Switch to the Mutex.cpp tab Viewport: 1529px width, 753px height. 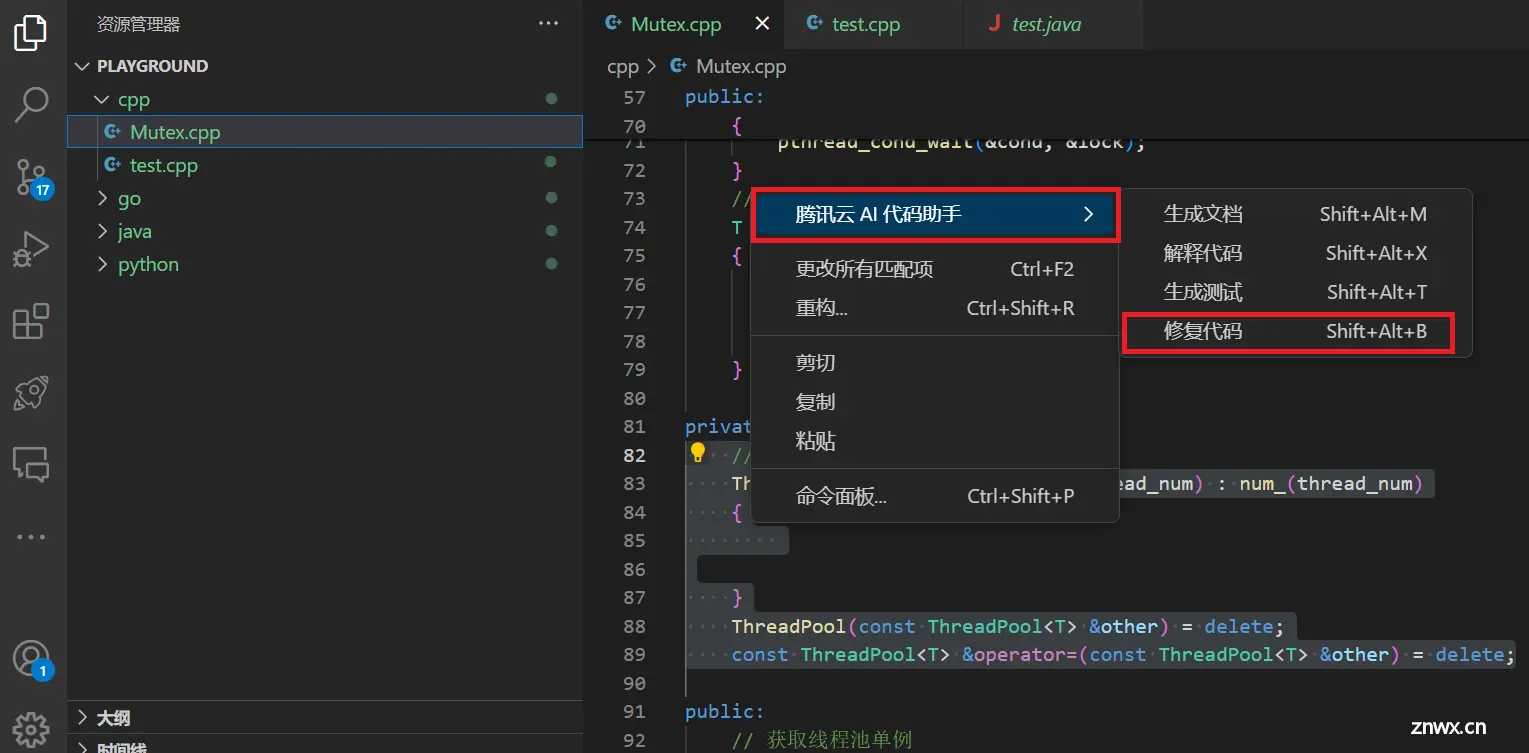tap(676, 24)
